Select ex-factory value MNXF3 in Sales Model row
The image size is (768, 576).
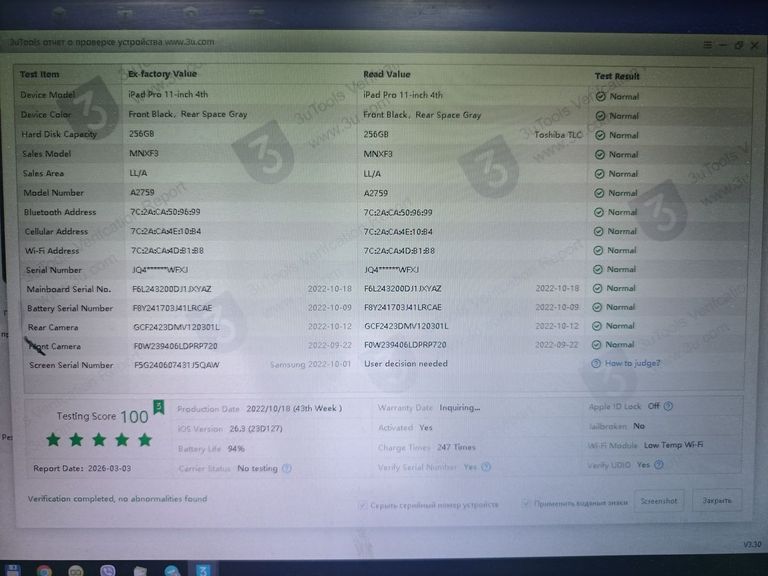pyautogui.click(x=144, y=154)
